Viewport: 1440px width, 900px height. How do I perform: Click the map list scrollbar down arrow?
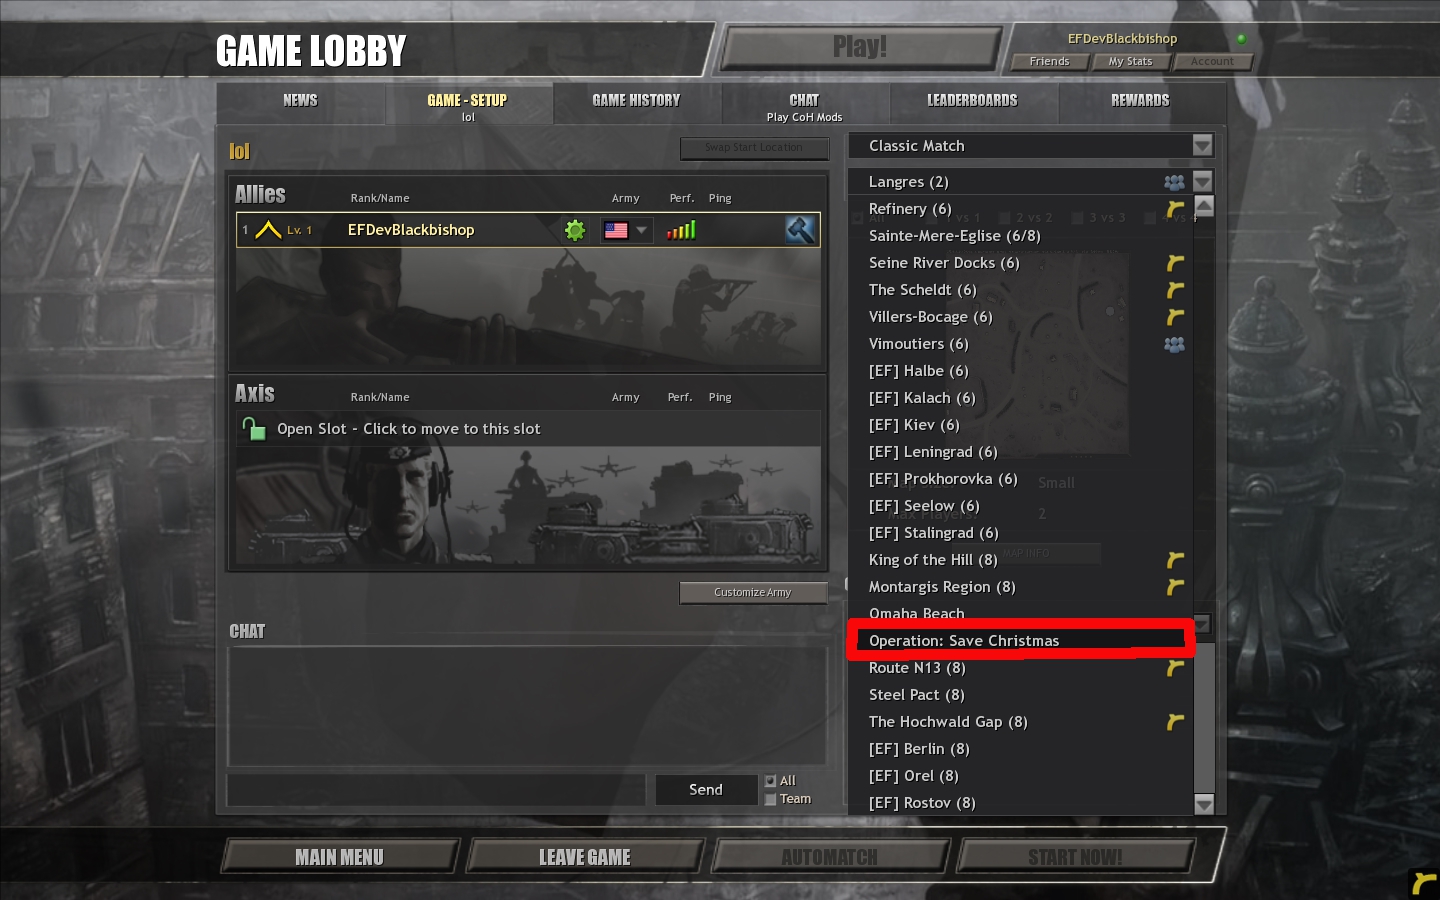(1204, 804)
